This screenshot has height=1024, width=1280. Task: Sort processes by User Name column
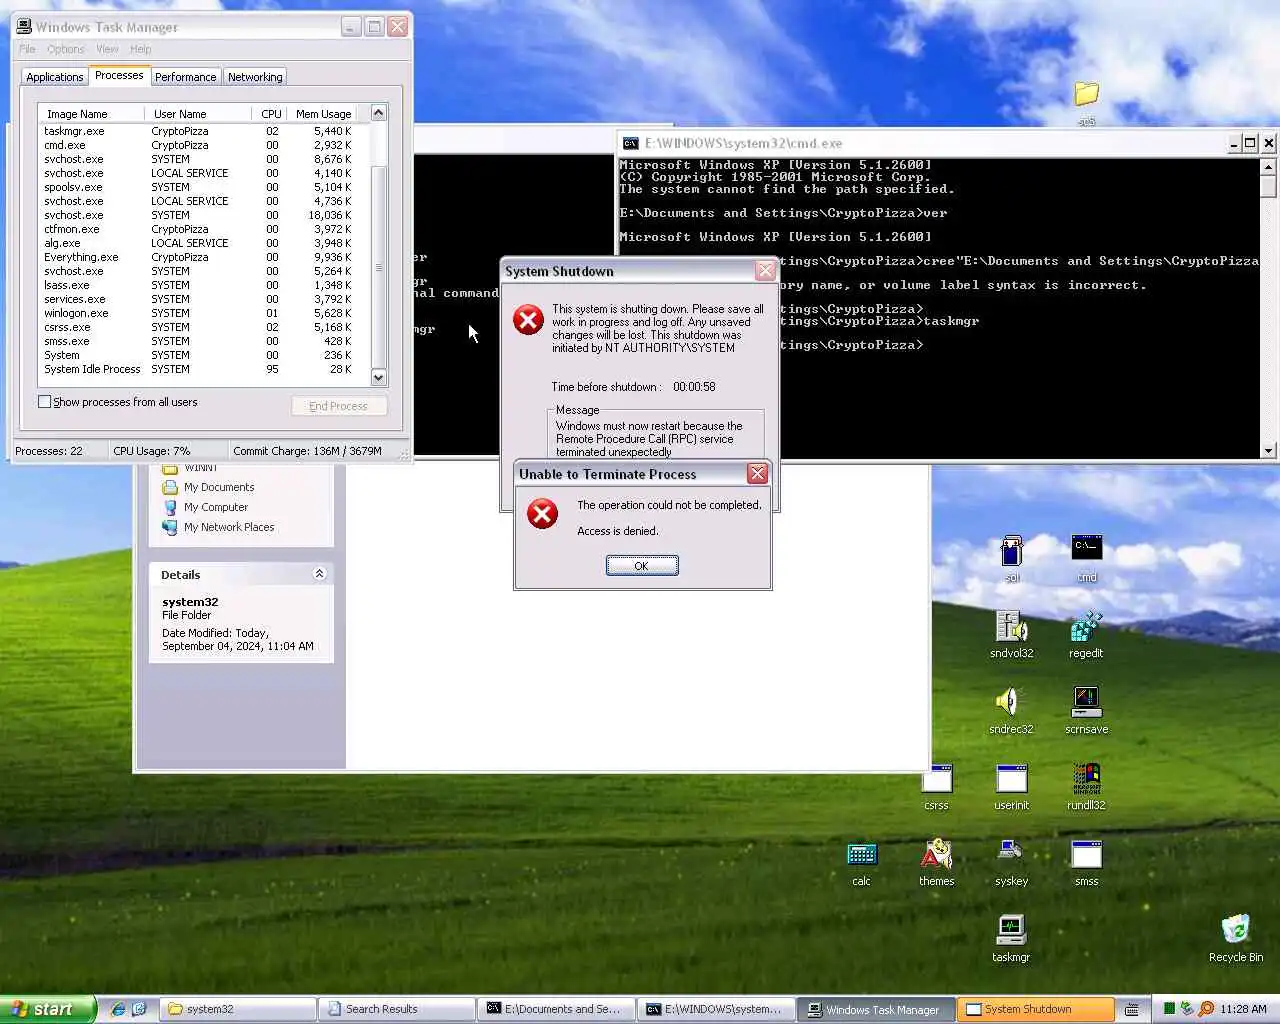pos(198,114)
